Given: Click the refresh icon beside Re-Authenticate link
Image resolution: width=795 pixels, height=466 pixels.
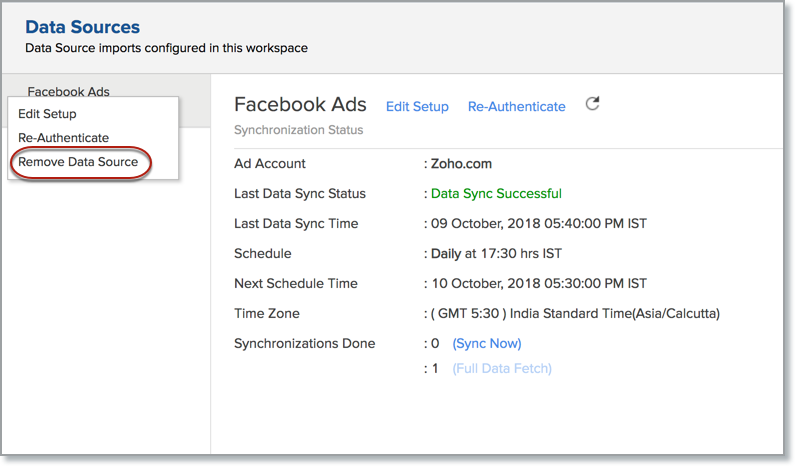Looking at the screenshot, I should click(x=592, y=104).
